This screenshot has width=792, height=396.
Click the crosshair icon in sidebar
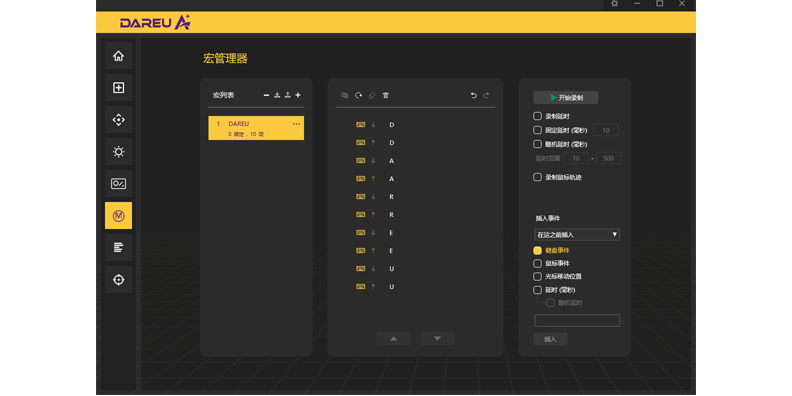tap(118, 279)
